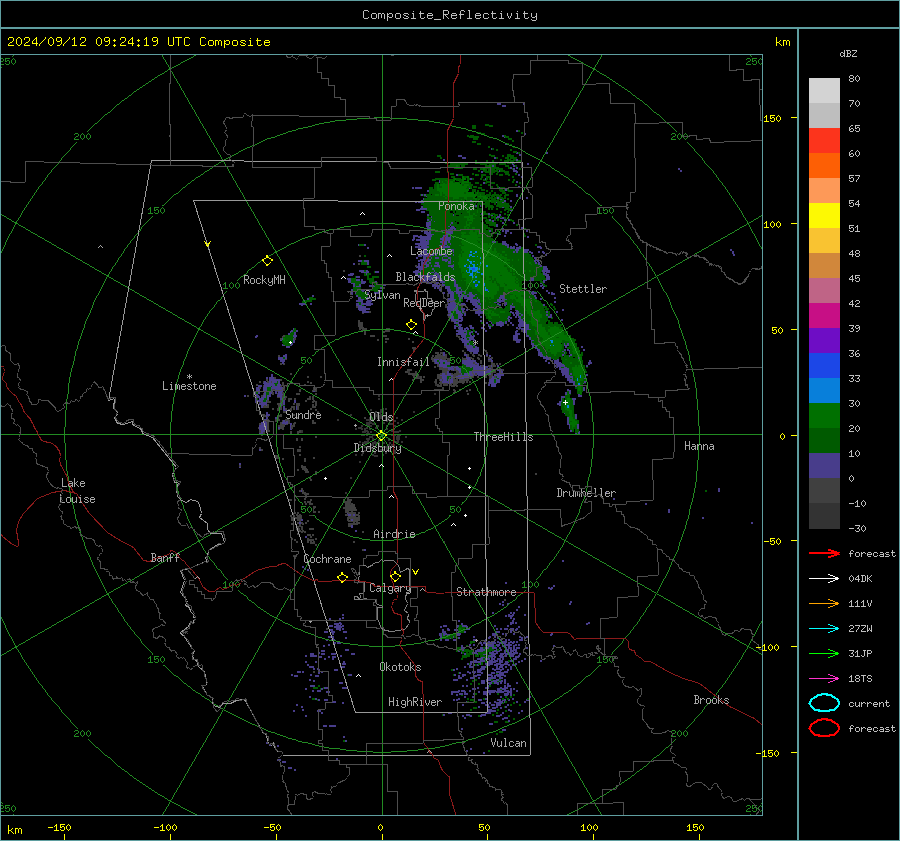Click the yellow diamond marker below Cochrane
Screen dimensions: 900x841
pos(343,577)
